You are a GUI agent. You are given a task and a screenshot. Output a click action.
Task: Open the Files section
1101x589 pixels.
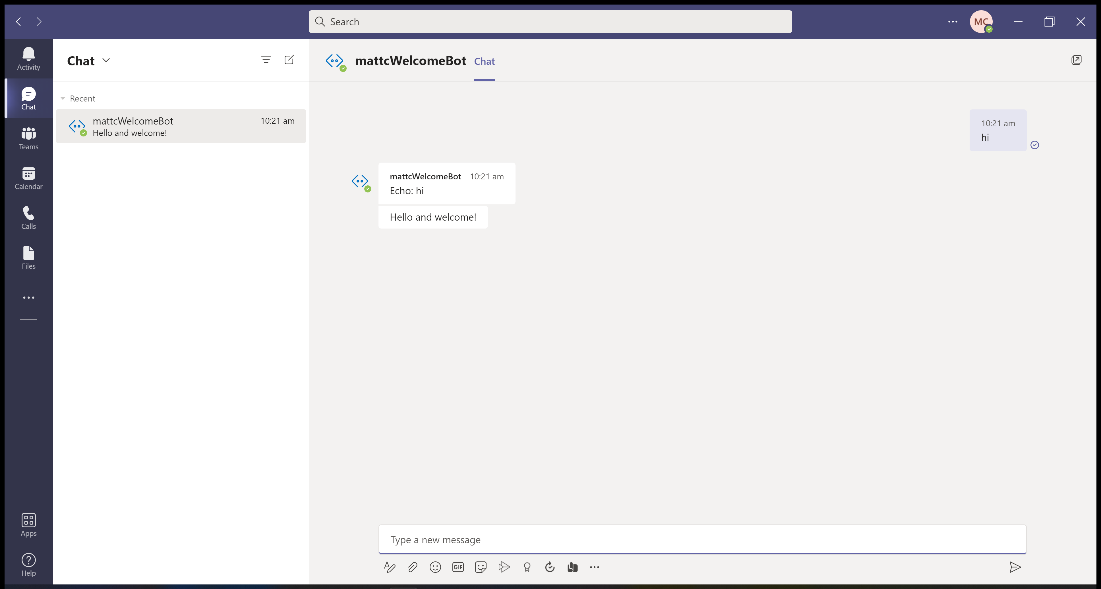(28, 258)
